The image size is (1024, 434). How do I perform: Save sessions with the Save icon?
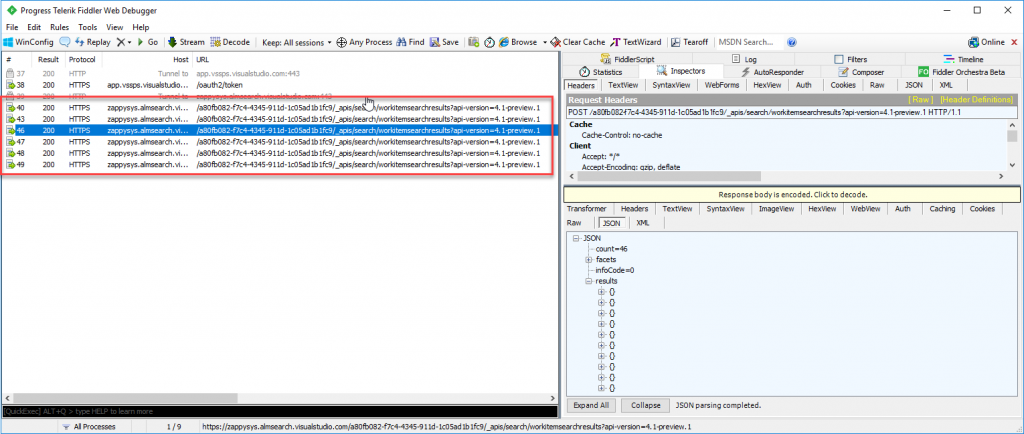444,42
